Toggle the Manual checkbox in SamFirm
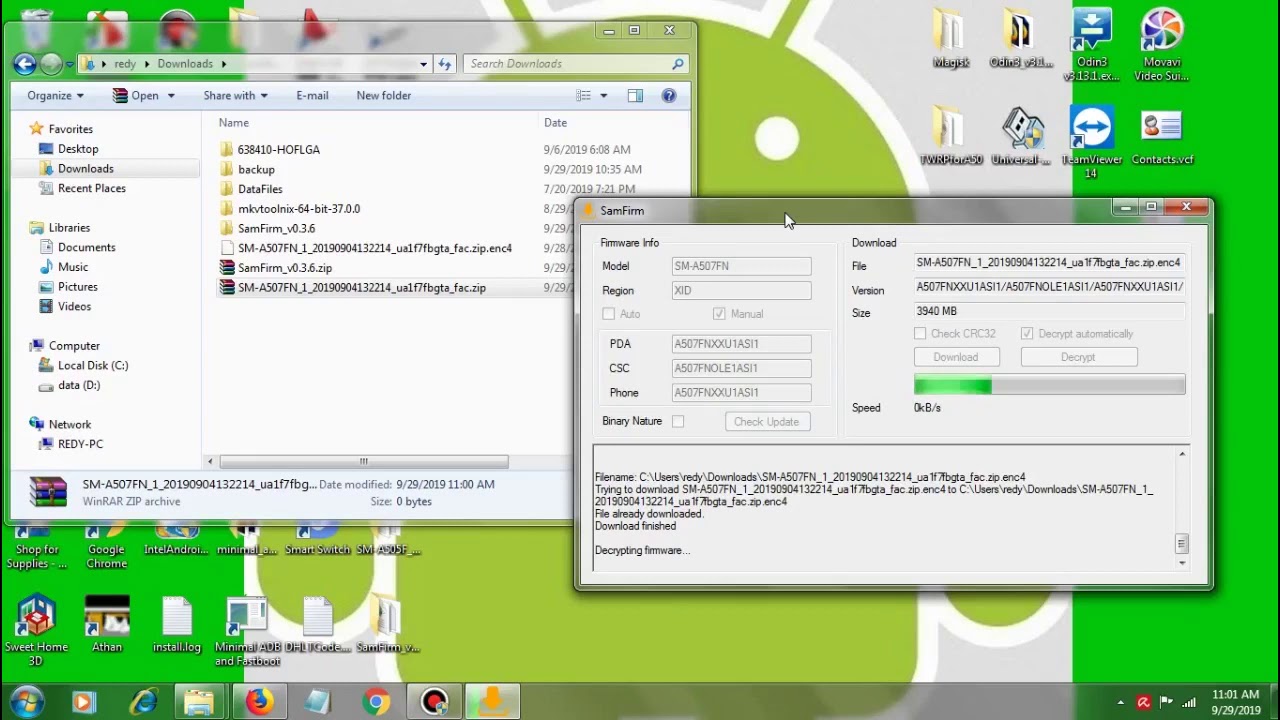 [x=719, y=314]
